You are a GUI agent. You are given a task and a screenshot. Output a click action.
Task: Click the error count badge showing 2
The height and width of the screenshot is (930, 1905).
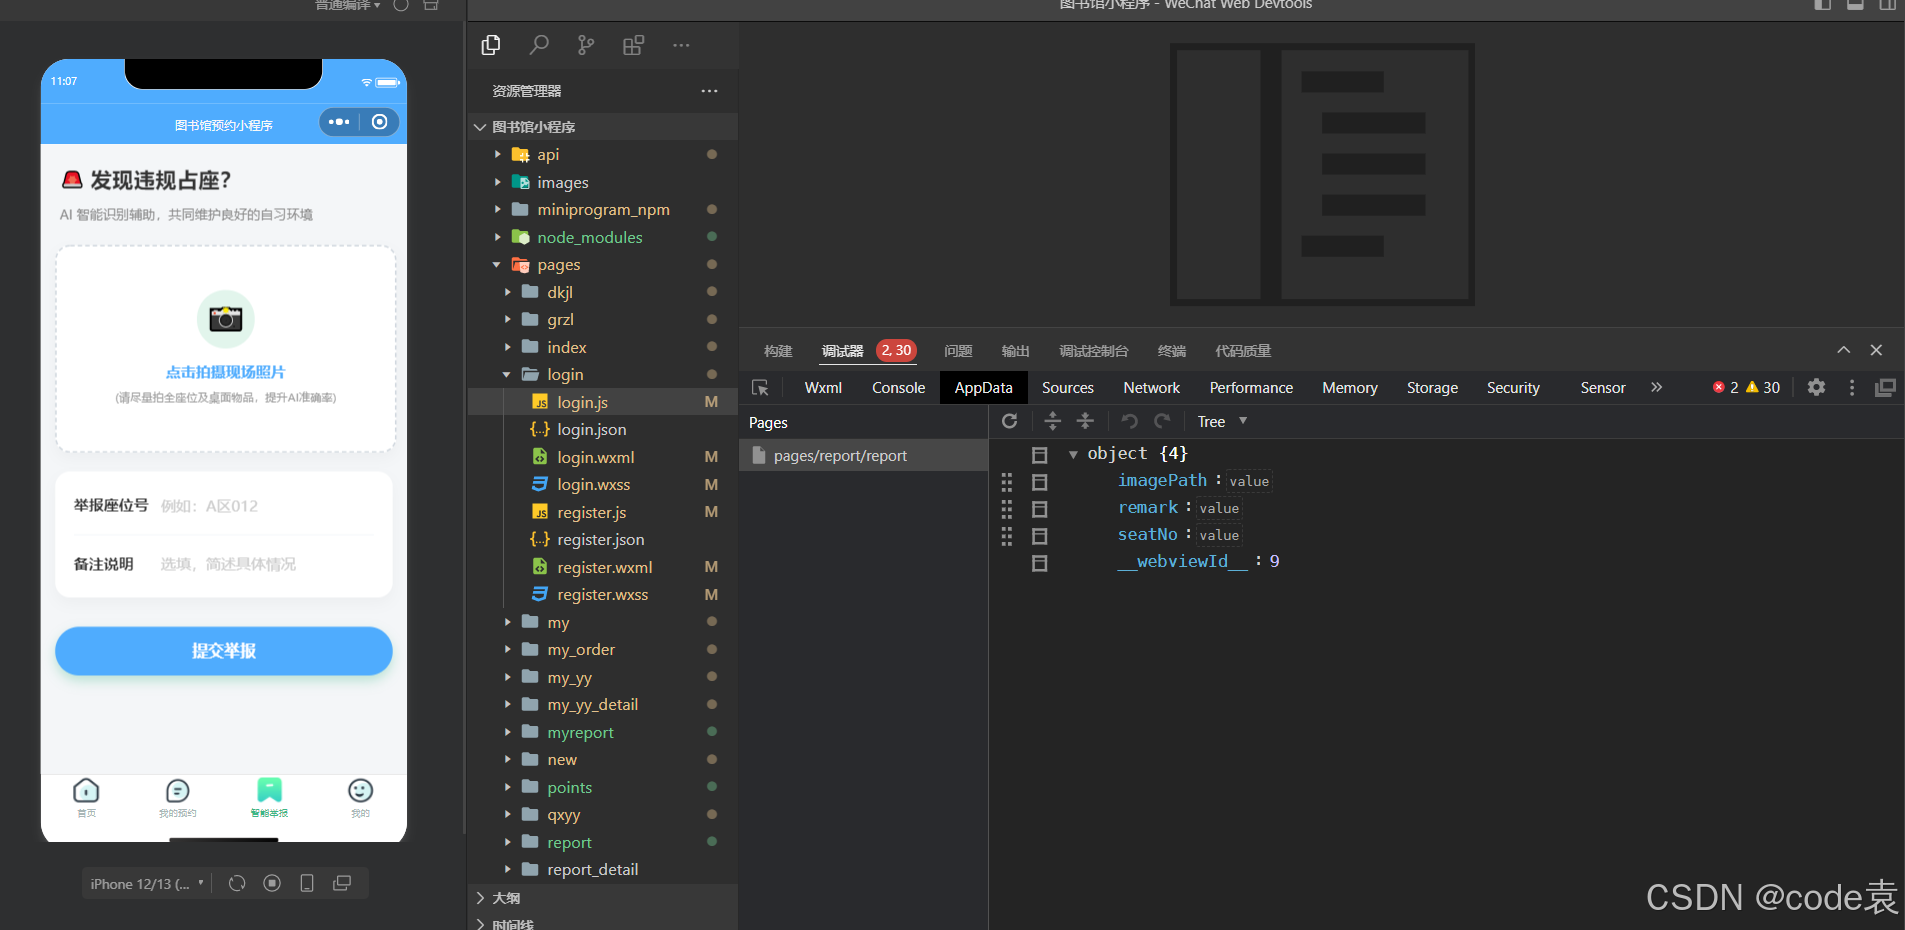1726,387
